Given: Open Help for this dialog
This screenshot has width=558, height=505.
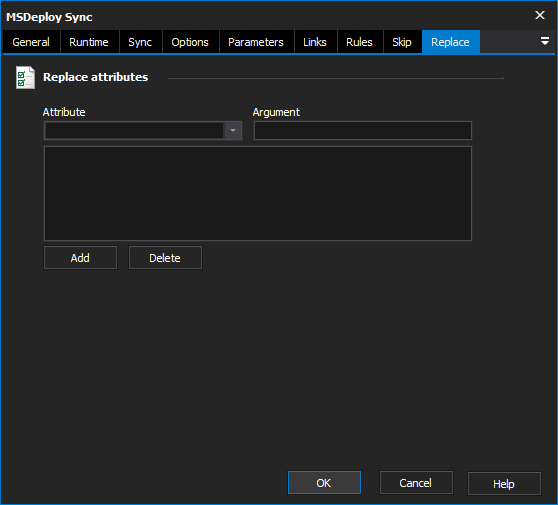Looking at the screenshot, I should 504,483.
